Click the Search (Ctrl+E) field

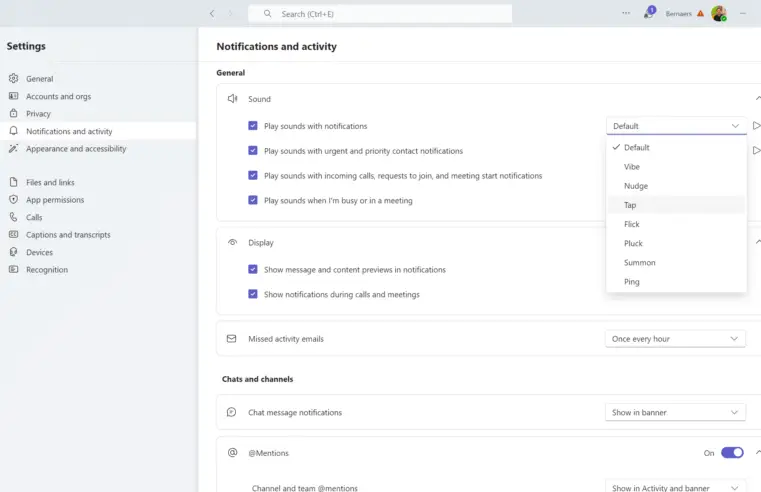click(x=380, y=14)
